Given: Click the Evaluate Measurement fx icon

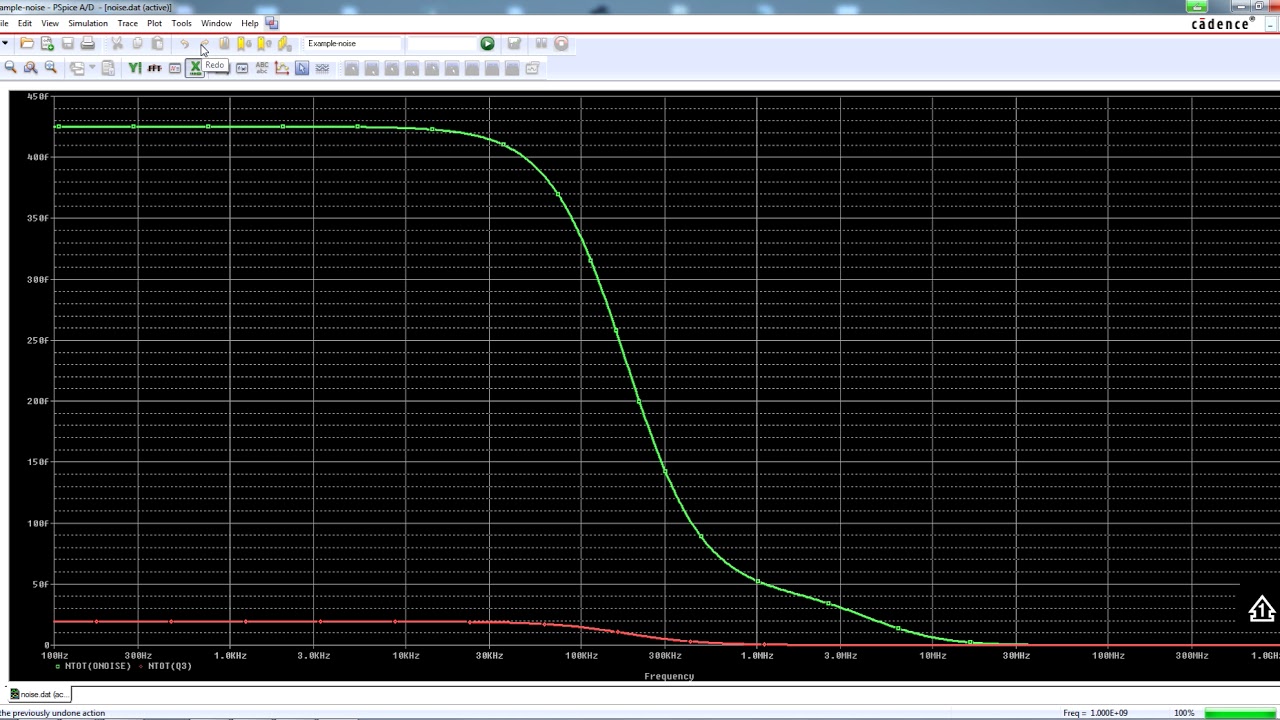Looking at the screenshot, I should tap(242, 68).
